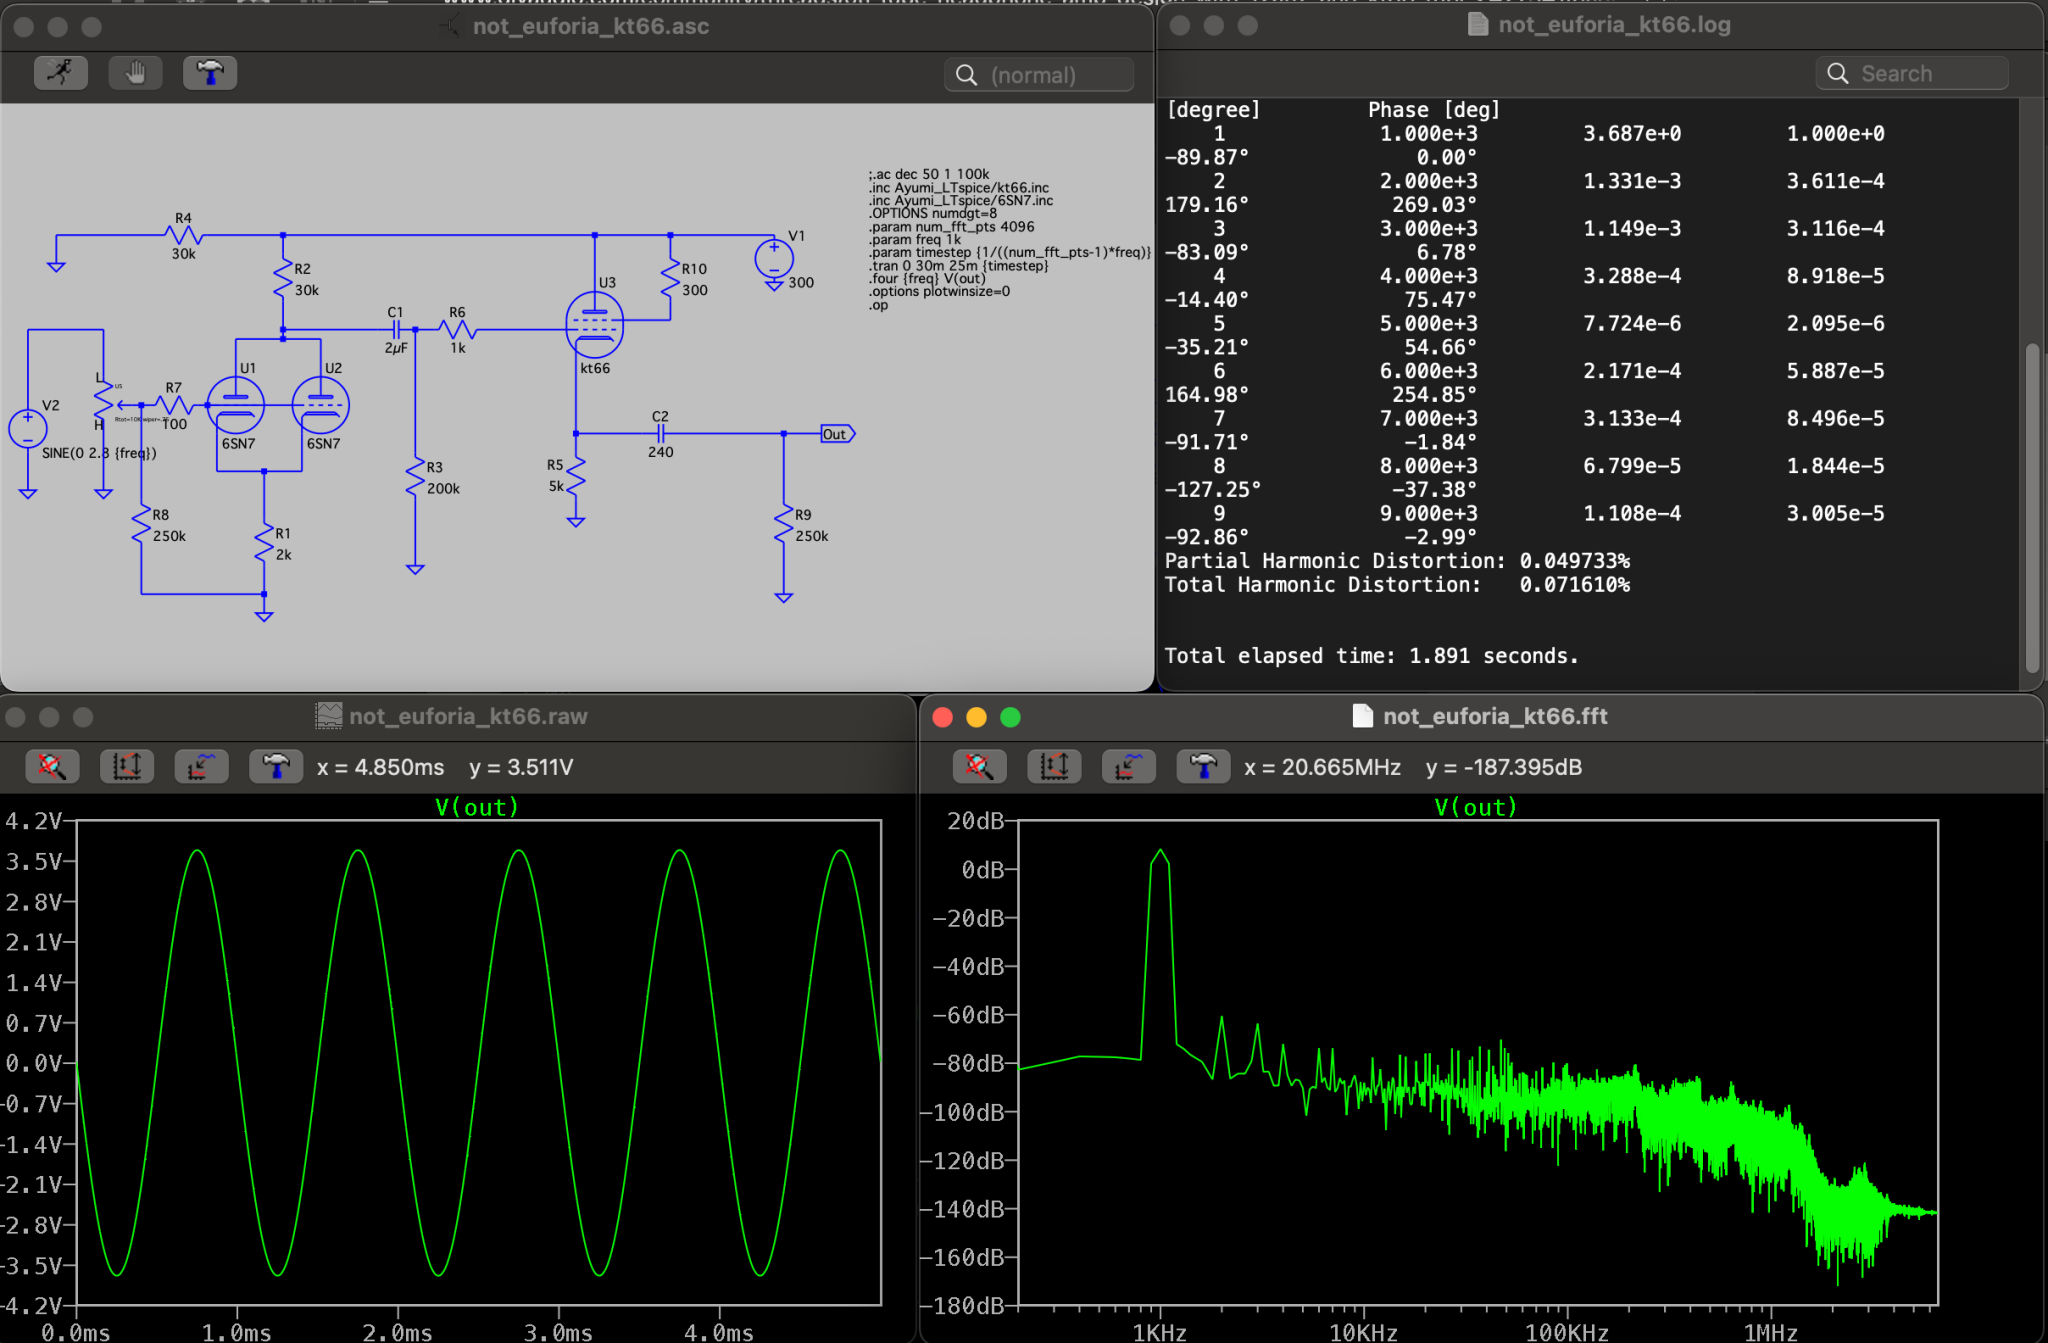The width and height of the screenshot is (2048, 1343).
Task: Click the pick visible traces icon in raw window
Action: click(201, 767)
